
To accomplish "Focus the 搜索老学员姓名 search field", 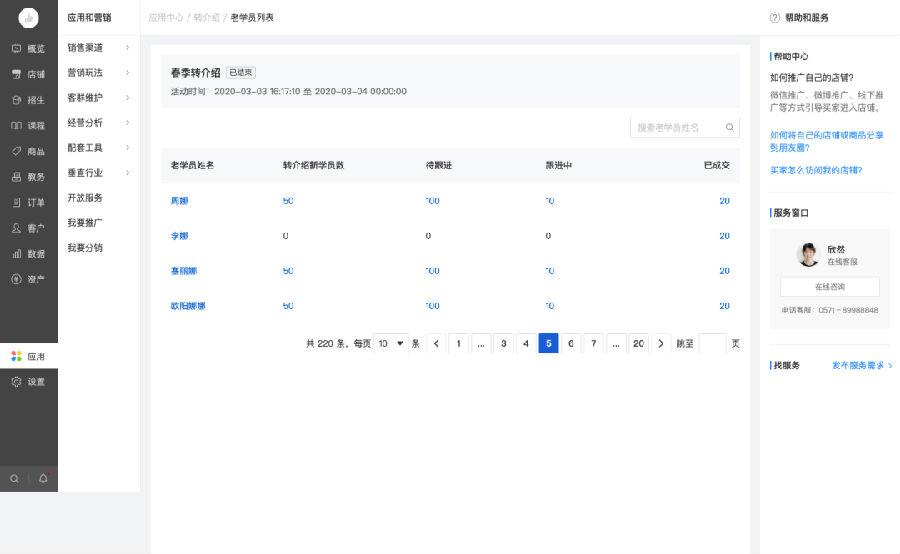I will tap(685, 127).
